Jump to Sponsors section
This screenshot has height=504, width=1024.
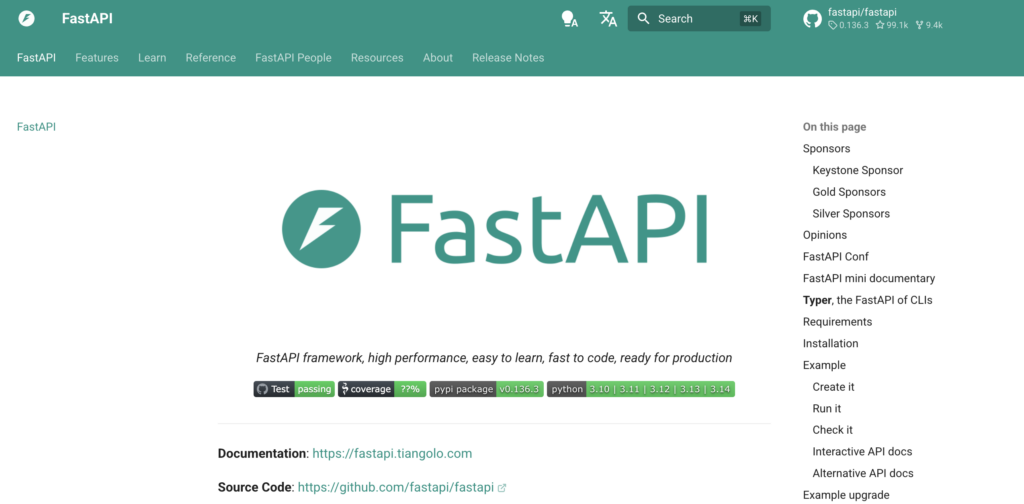[826, 148]
